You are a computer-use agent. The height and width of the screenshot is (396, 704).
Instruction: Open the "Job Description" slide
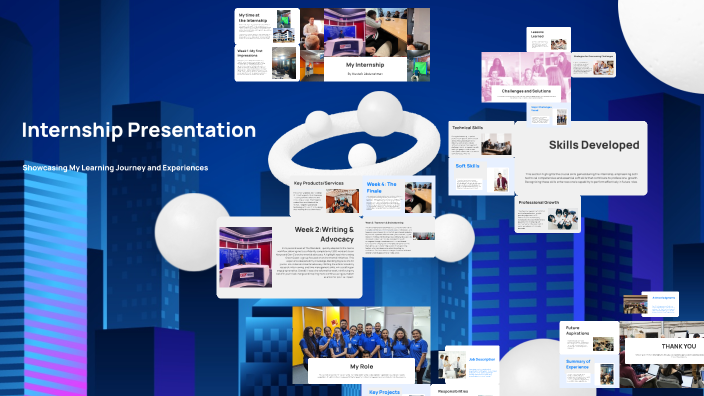[468, 365]
